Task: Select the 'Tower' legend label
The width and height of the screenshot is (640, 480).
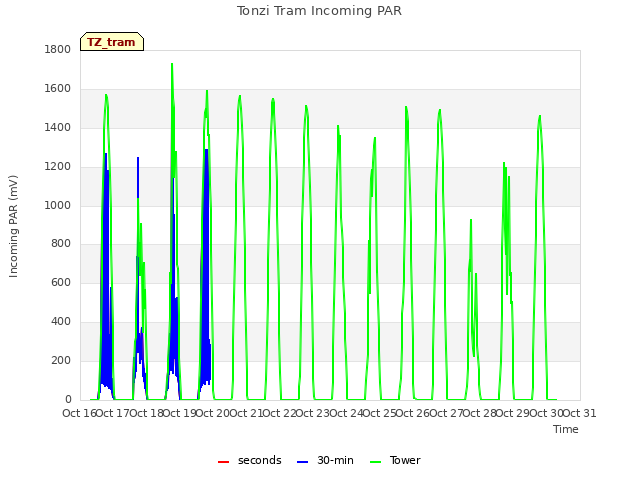Action: [405, 460]
